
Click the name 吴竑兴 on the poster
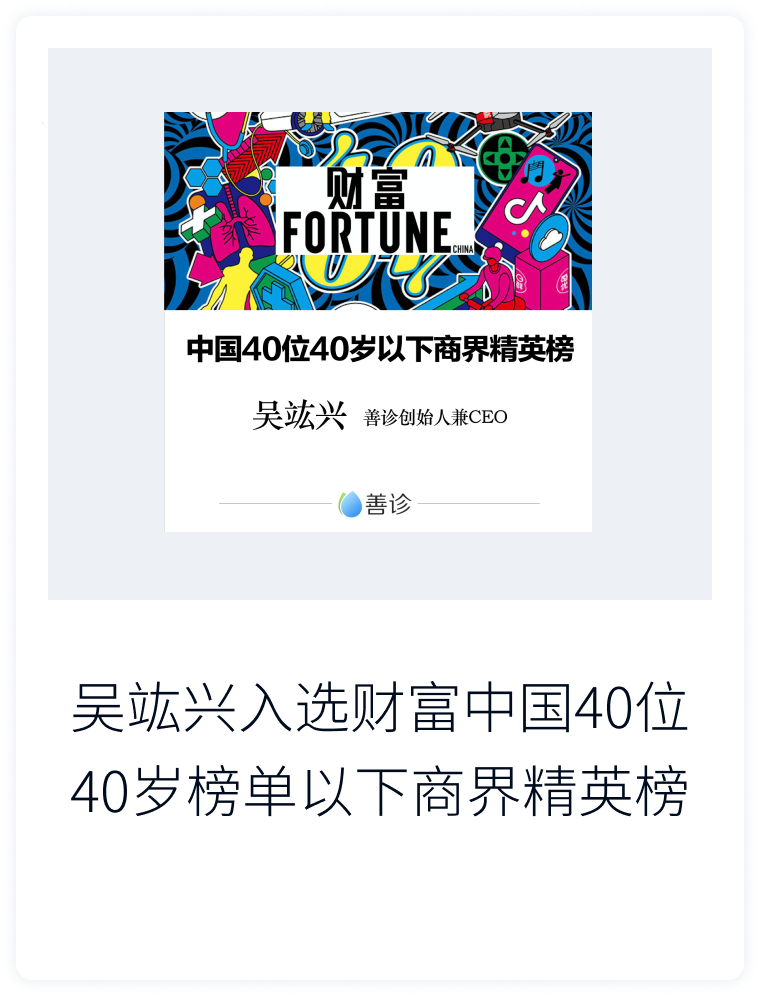click(299, 416)
